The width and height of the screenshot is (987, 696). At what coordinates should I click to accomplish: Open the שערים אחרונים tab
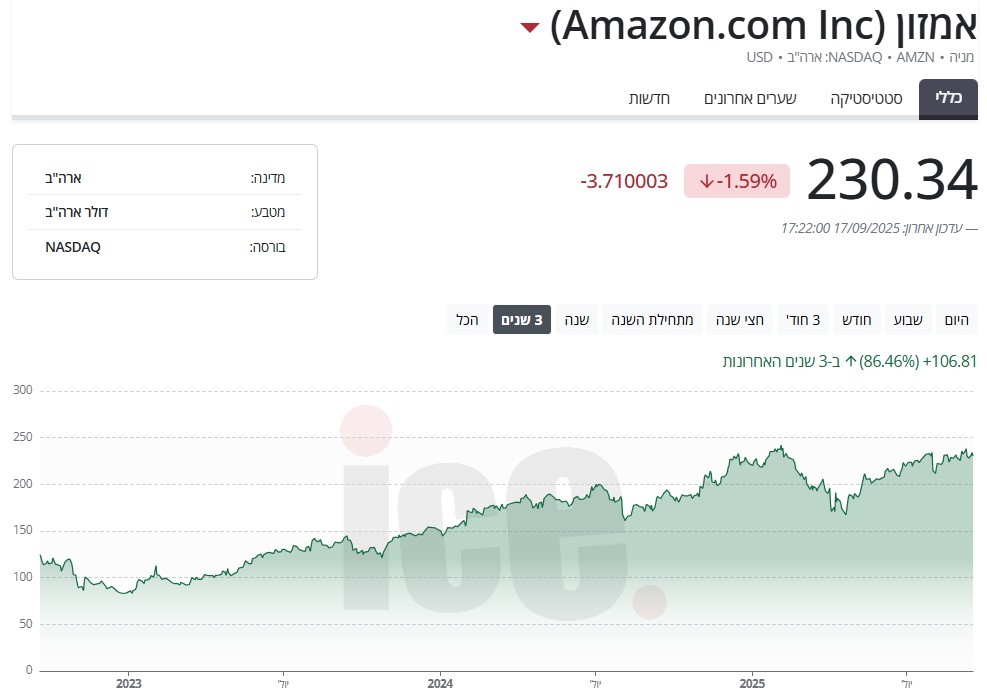coord(749,99)
